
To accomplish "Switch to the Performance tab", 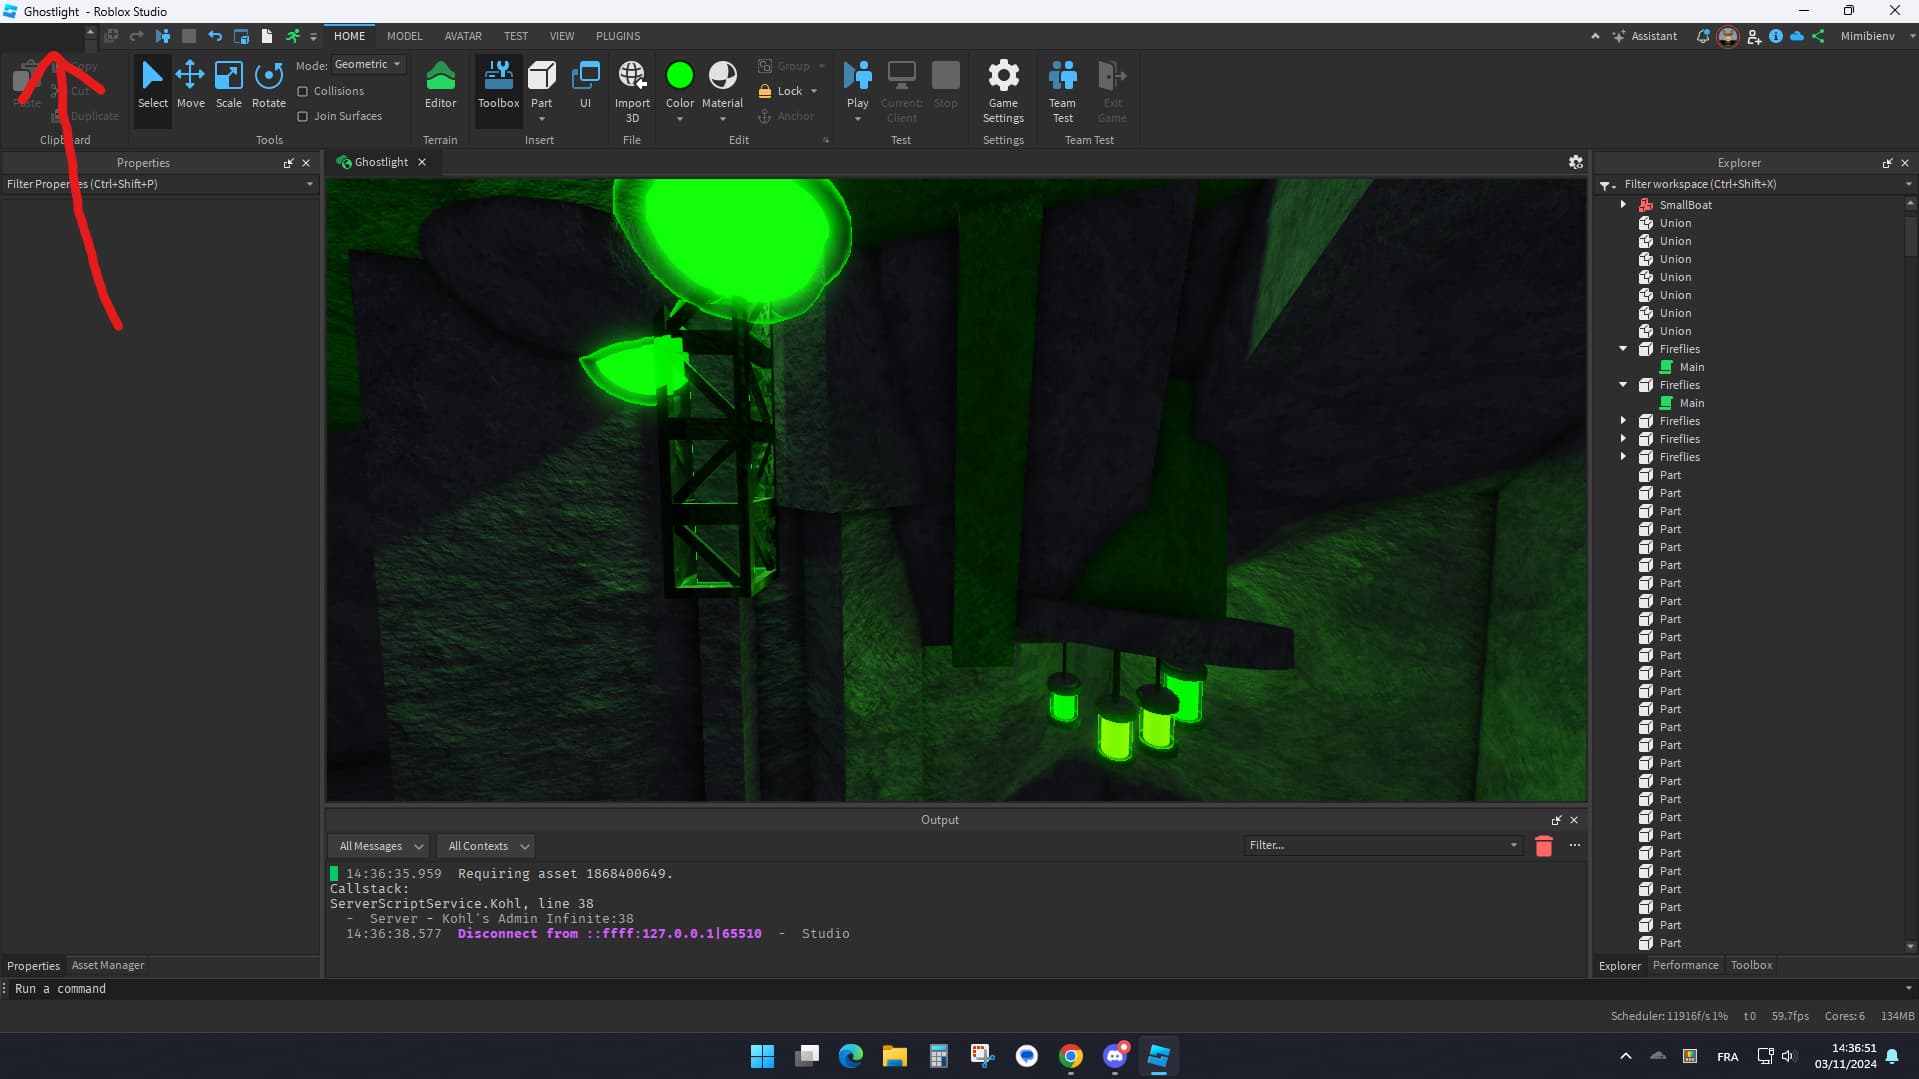I will click(x=1684, y=965).
